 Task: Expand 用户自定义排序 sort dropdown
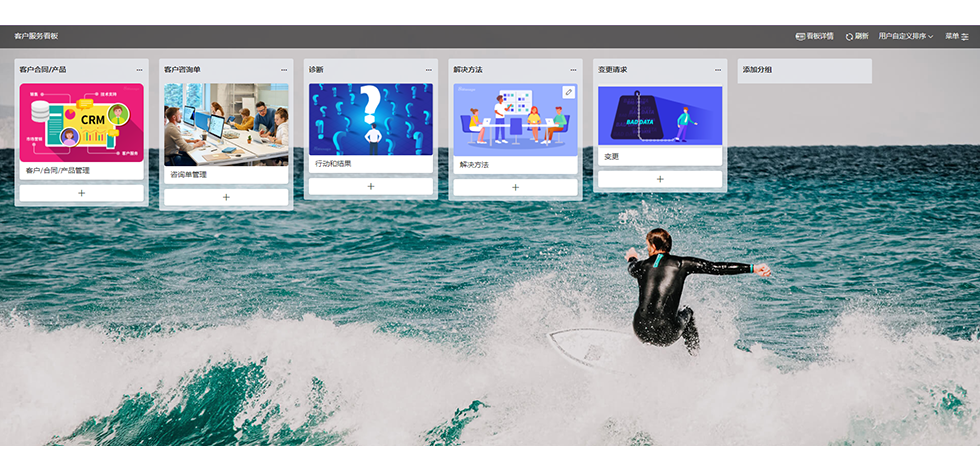click(x=905, y=36)
